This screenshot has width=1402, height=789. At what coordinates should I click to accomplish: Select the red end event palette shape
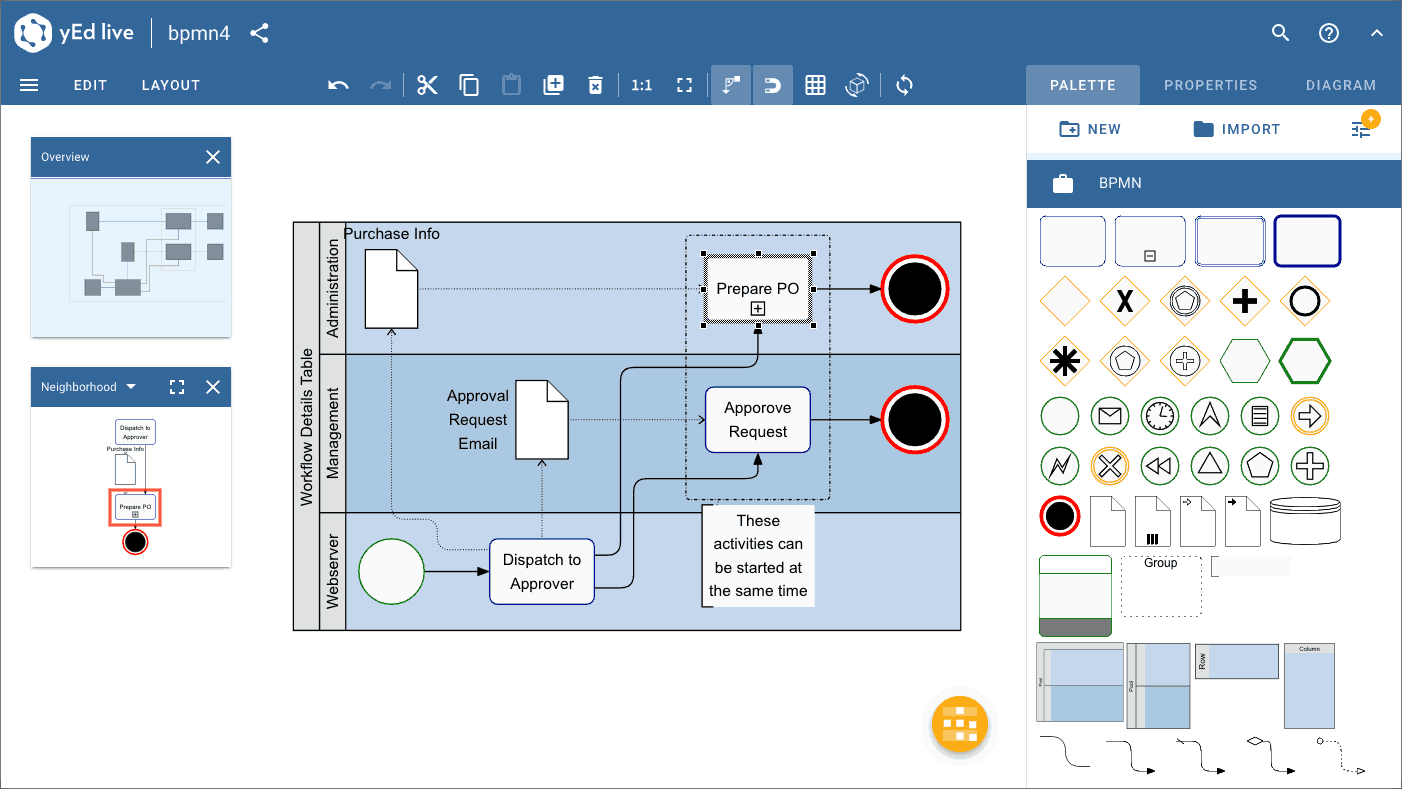coord(1060,517)
